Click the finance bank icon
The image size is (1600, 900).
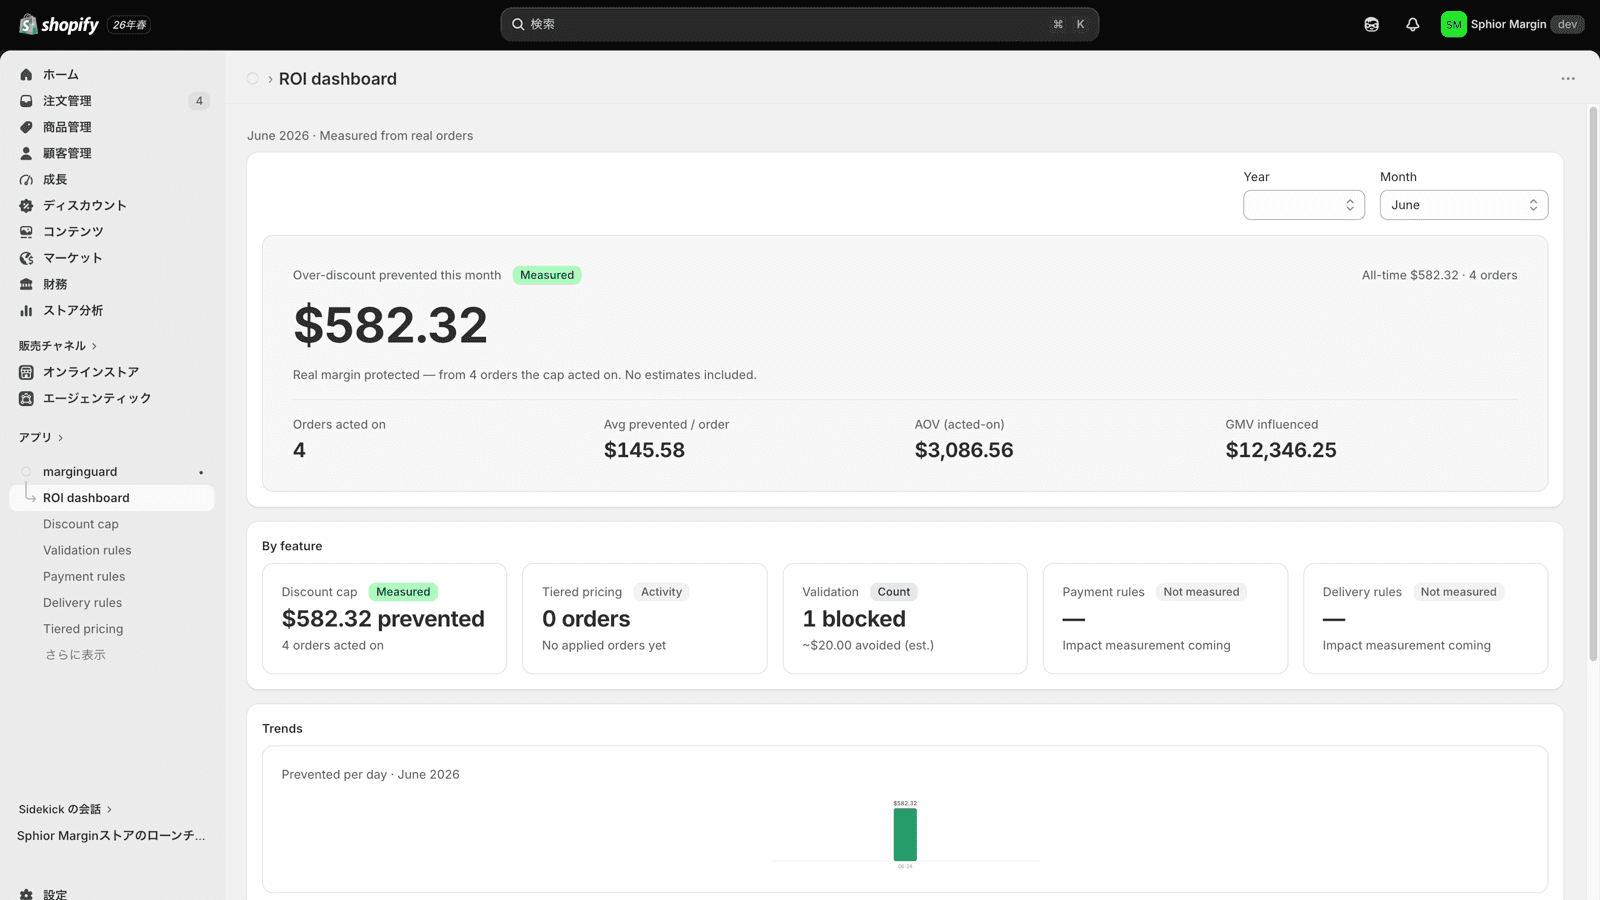(x=26, y=284)
